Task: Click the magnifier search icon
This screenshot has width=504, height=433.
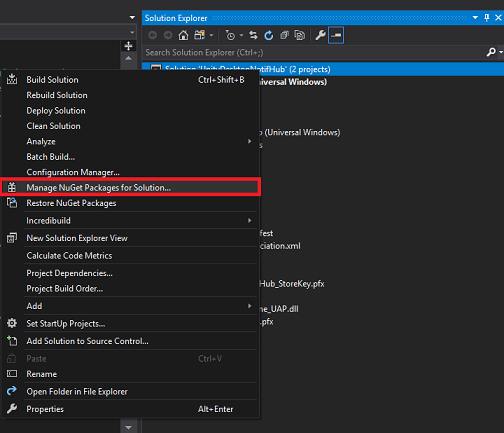Action: (x=491, y=52)
